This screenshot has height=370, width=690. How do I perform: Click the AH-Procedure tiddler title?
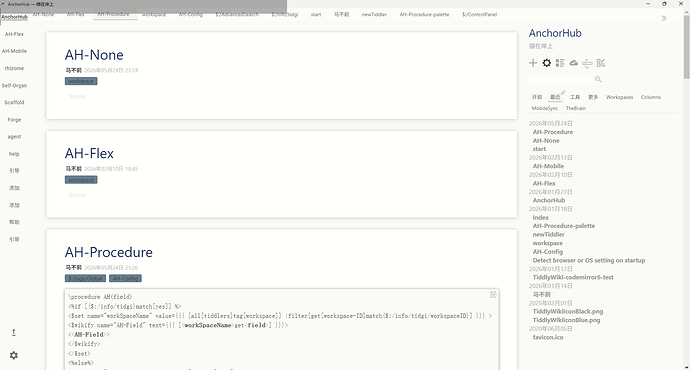[109, 252]
